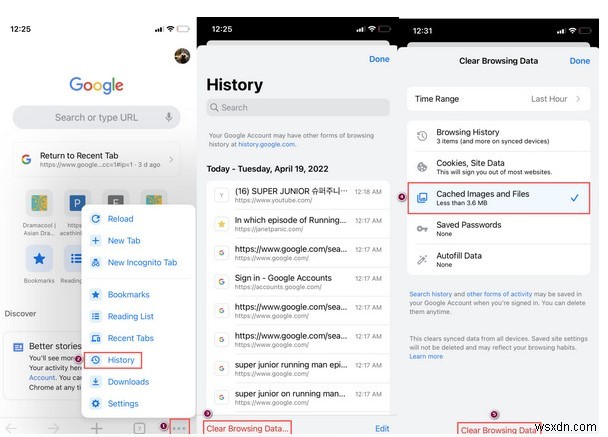Screen dimensions: 608x437
Task: Tap the forward arrow in bottom toolbar
Action: point(53,428)
